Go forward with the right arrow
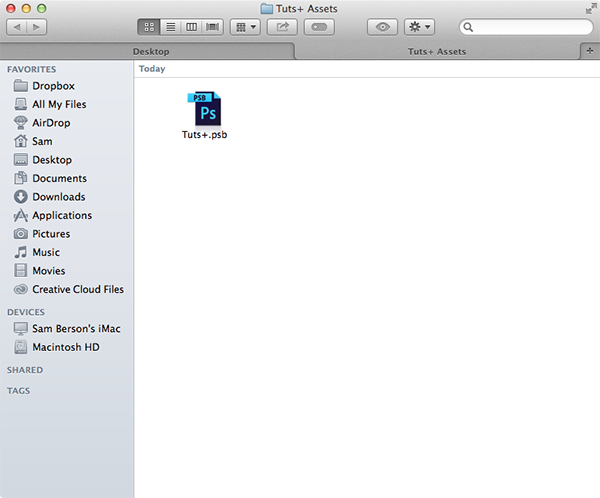The image size is (600, 498). 37,27
